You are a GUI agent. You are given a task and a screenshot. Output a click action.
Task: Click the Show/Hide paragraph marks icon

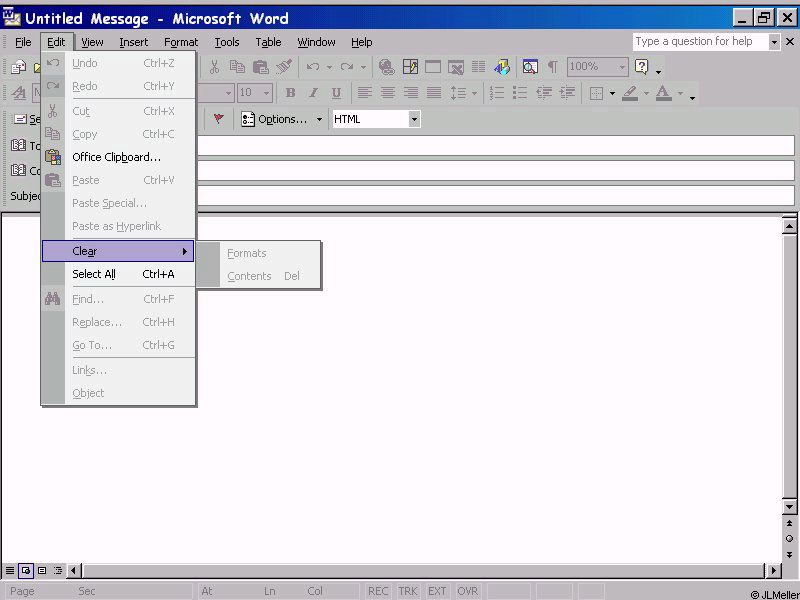pyautogui.click(x=552, y=67)
